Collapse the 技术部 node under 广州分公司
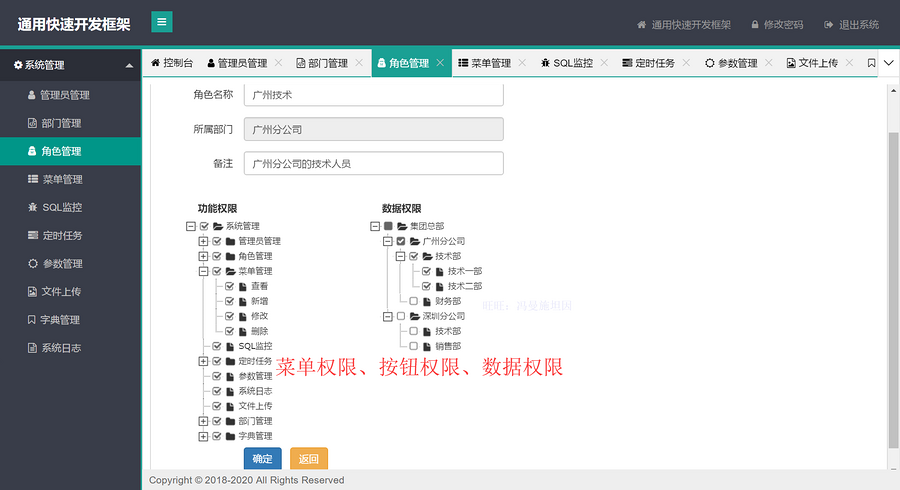This screenshot has width=900, height=490. [x=400, y=256]
